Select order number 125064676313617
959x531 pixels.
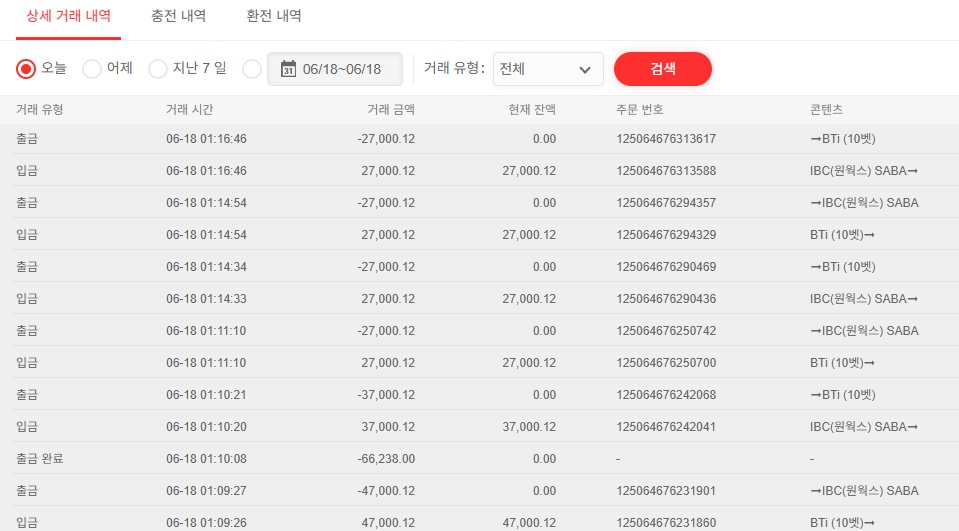[x=666, y=139]
